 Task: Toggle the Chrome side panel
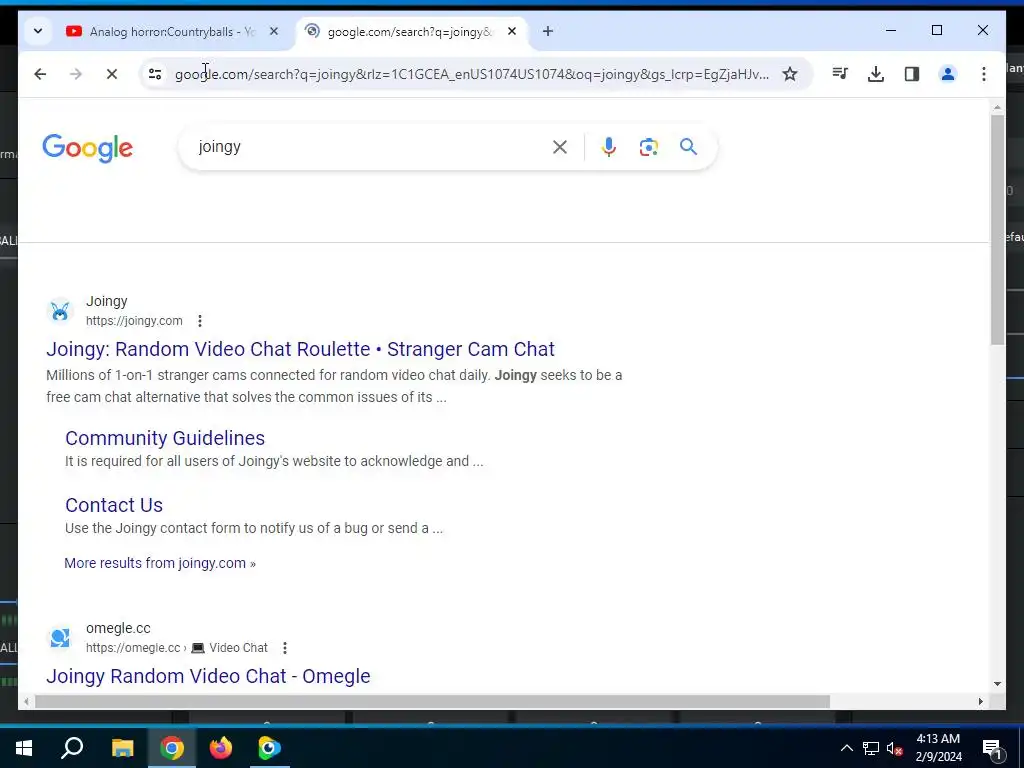pyautogui.click(x=912, y=74)
